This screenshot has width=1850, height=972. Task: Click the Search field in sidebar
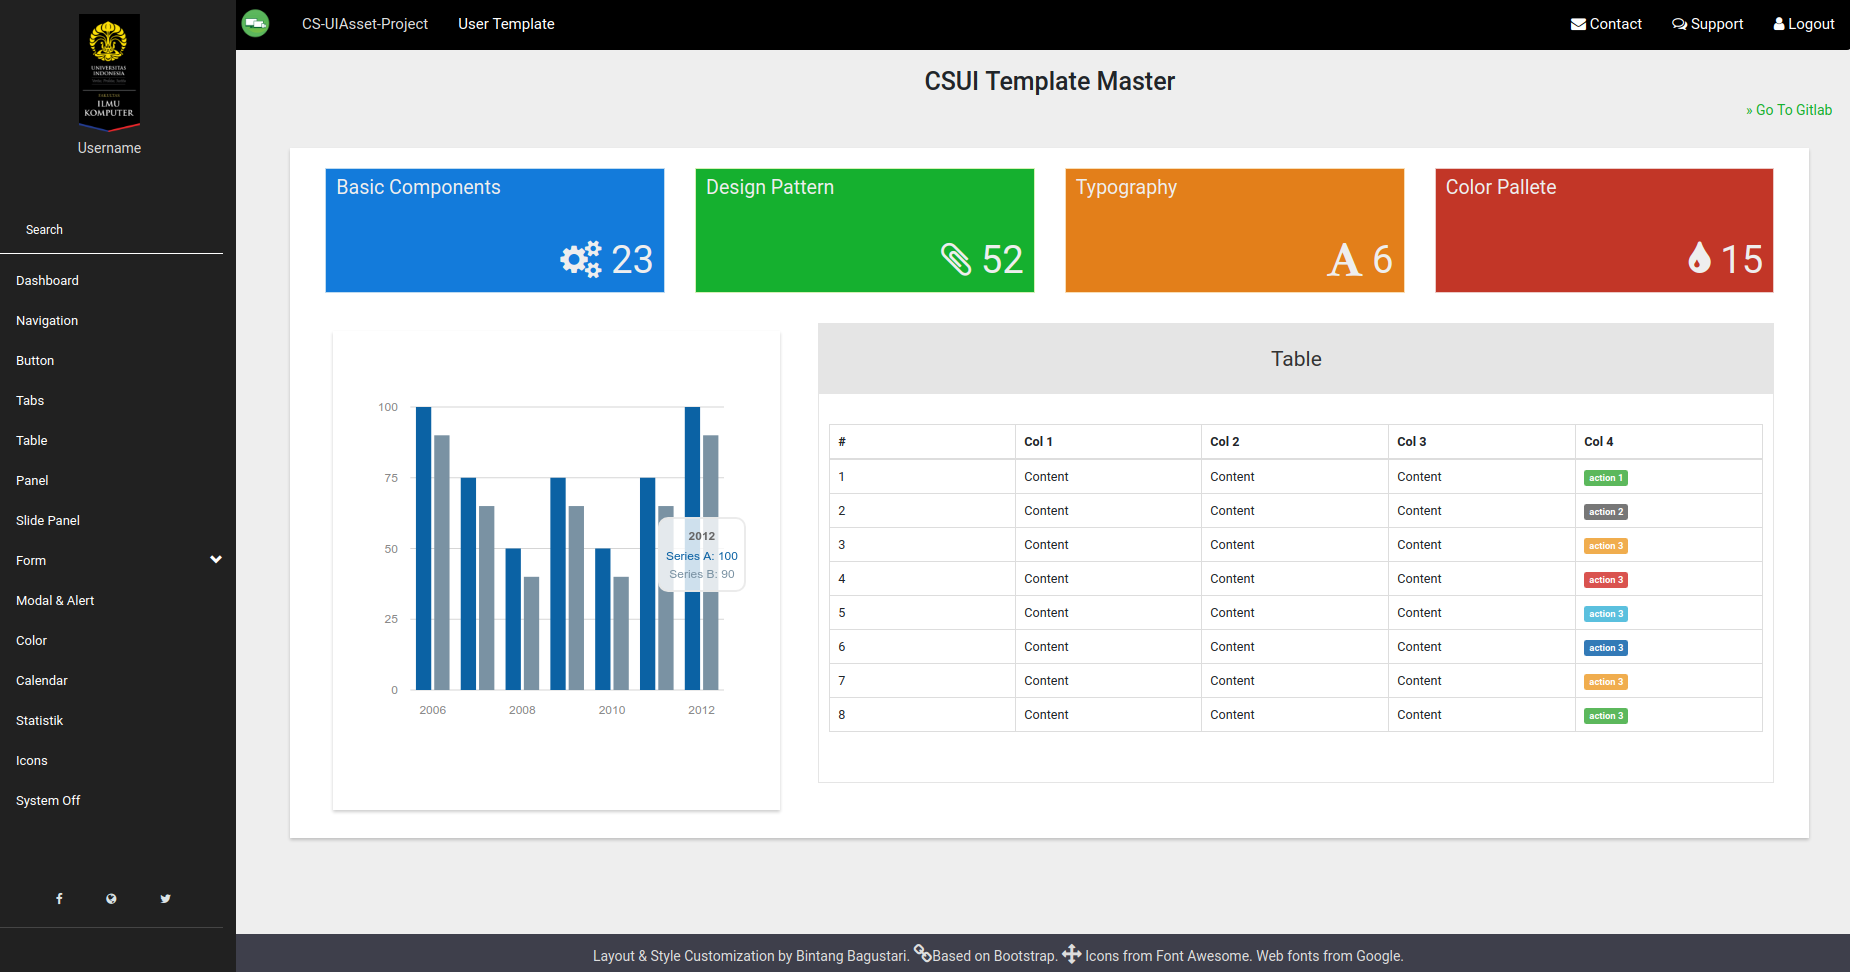tap(110, 230)
